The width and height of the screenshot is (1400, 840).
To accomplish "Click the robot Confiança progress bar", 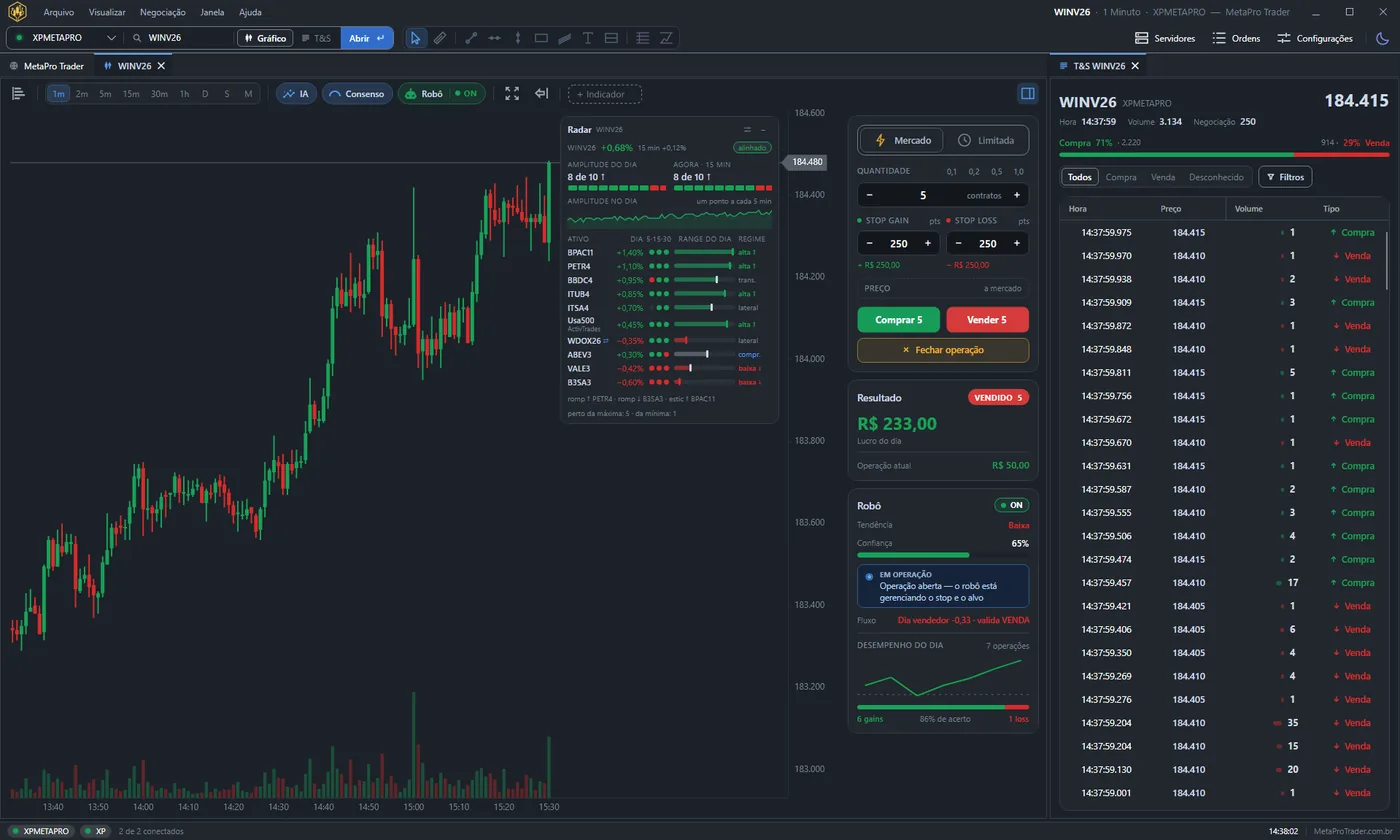I will pyautogui.click(x=943, y=555).
